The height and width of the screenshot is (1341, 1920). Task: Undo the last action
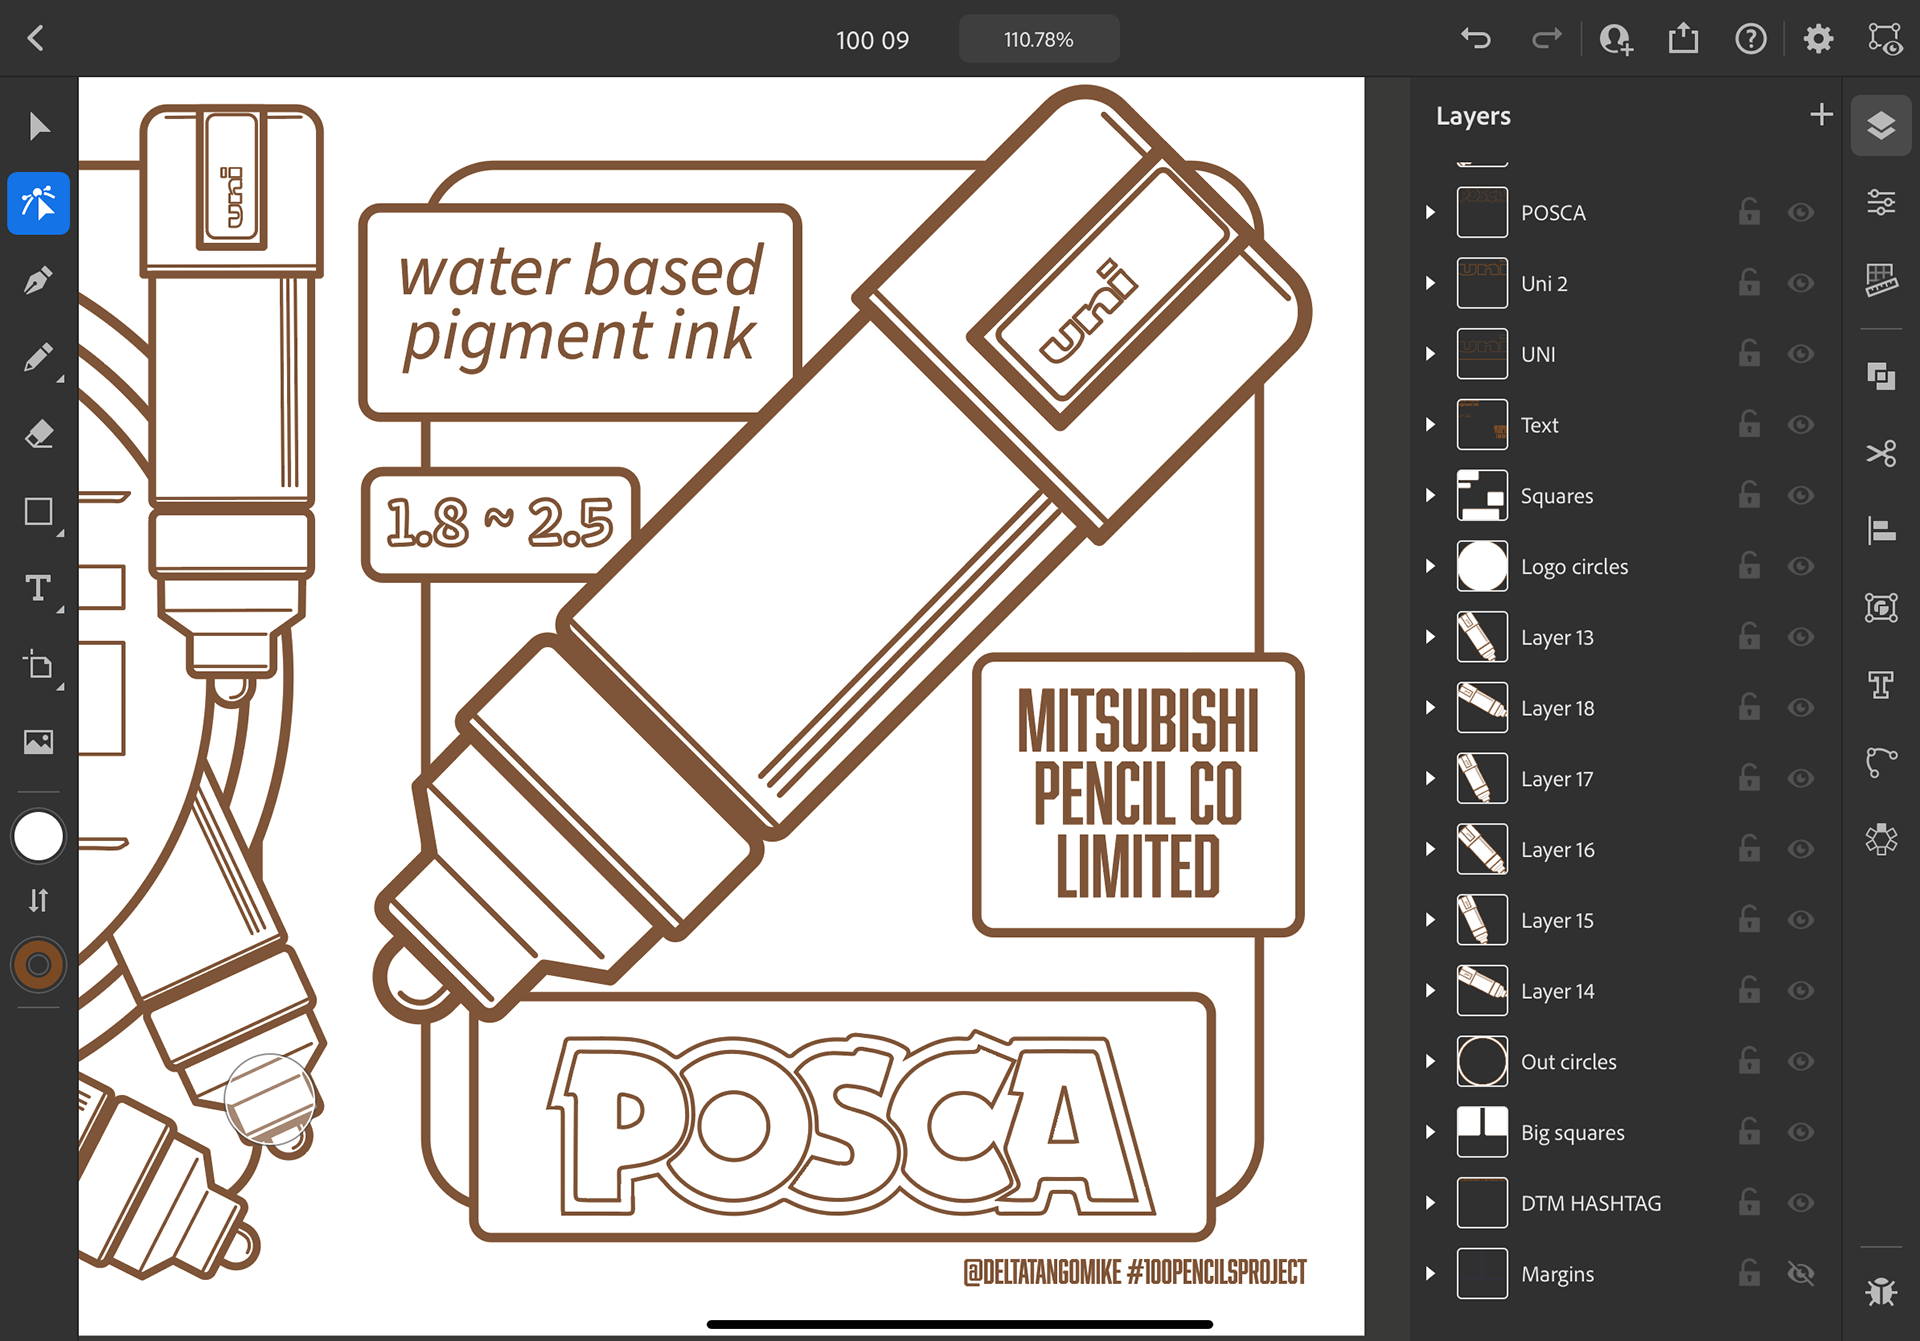tap(1476, 39)
